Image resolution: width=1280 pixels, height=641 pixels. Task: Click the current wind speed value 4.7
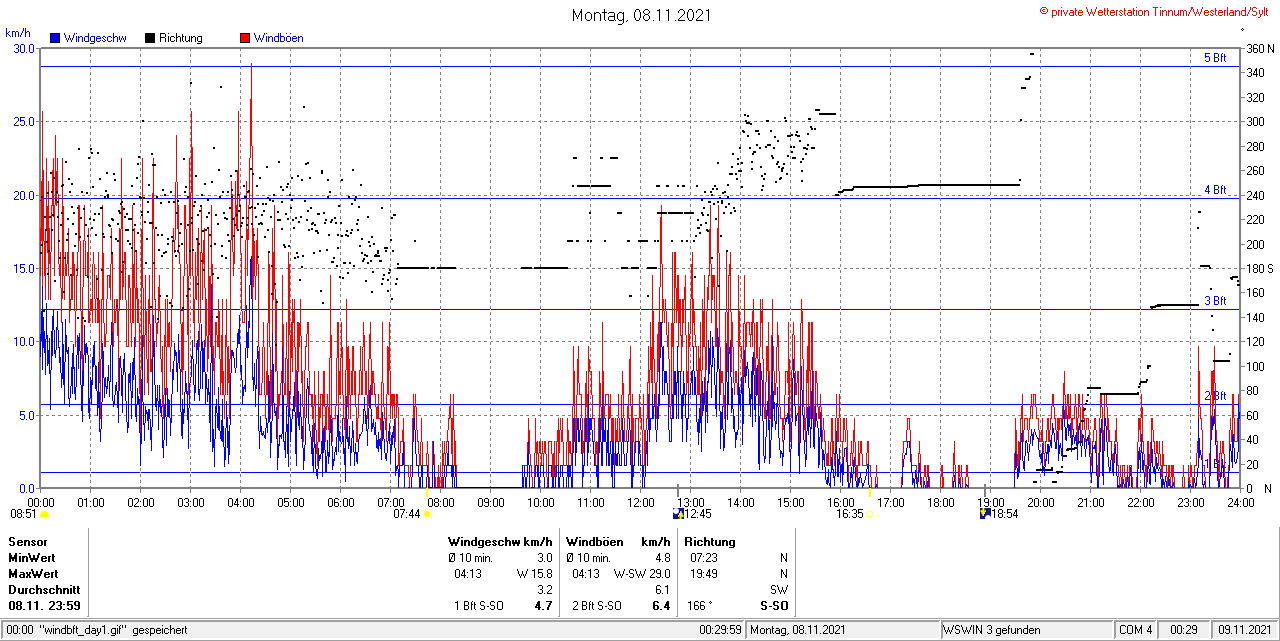[544, 605]
